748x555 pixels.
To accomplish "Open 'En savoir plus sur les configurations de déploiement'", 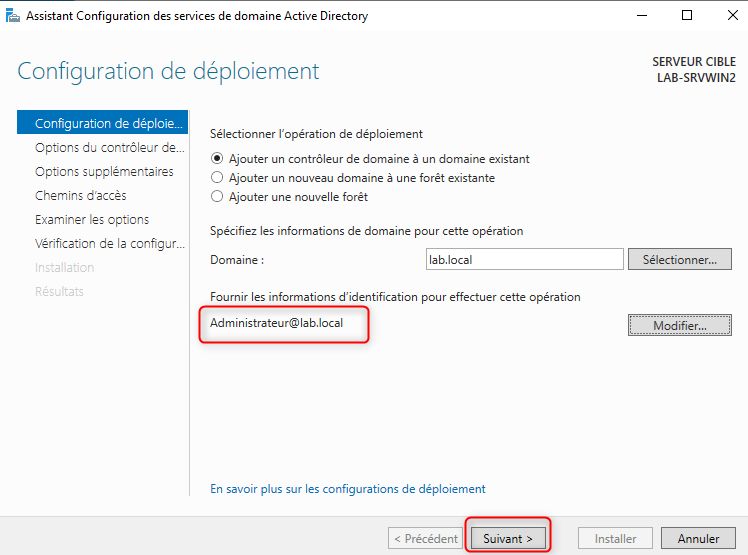I will 347,489.
